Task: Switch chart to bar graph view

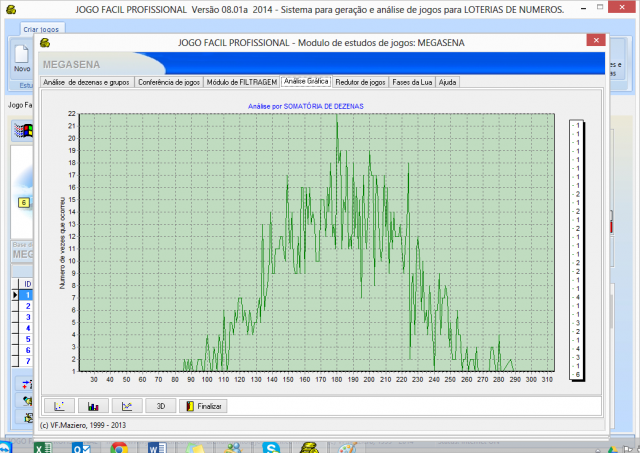Action: 94,406
